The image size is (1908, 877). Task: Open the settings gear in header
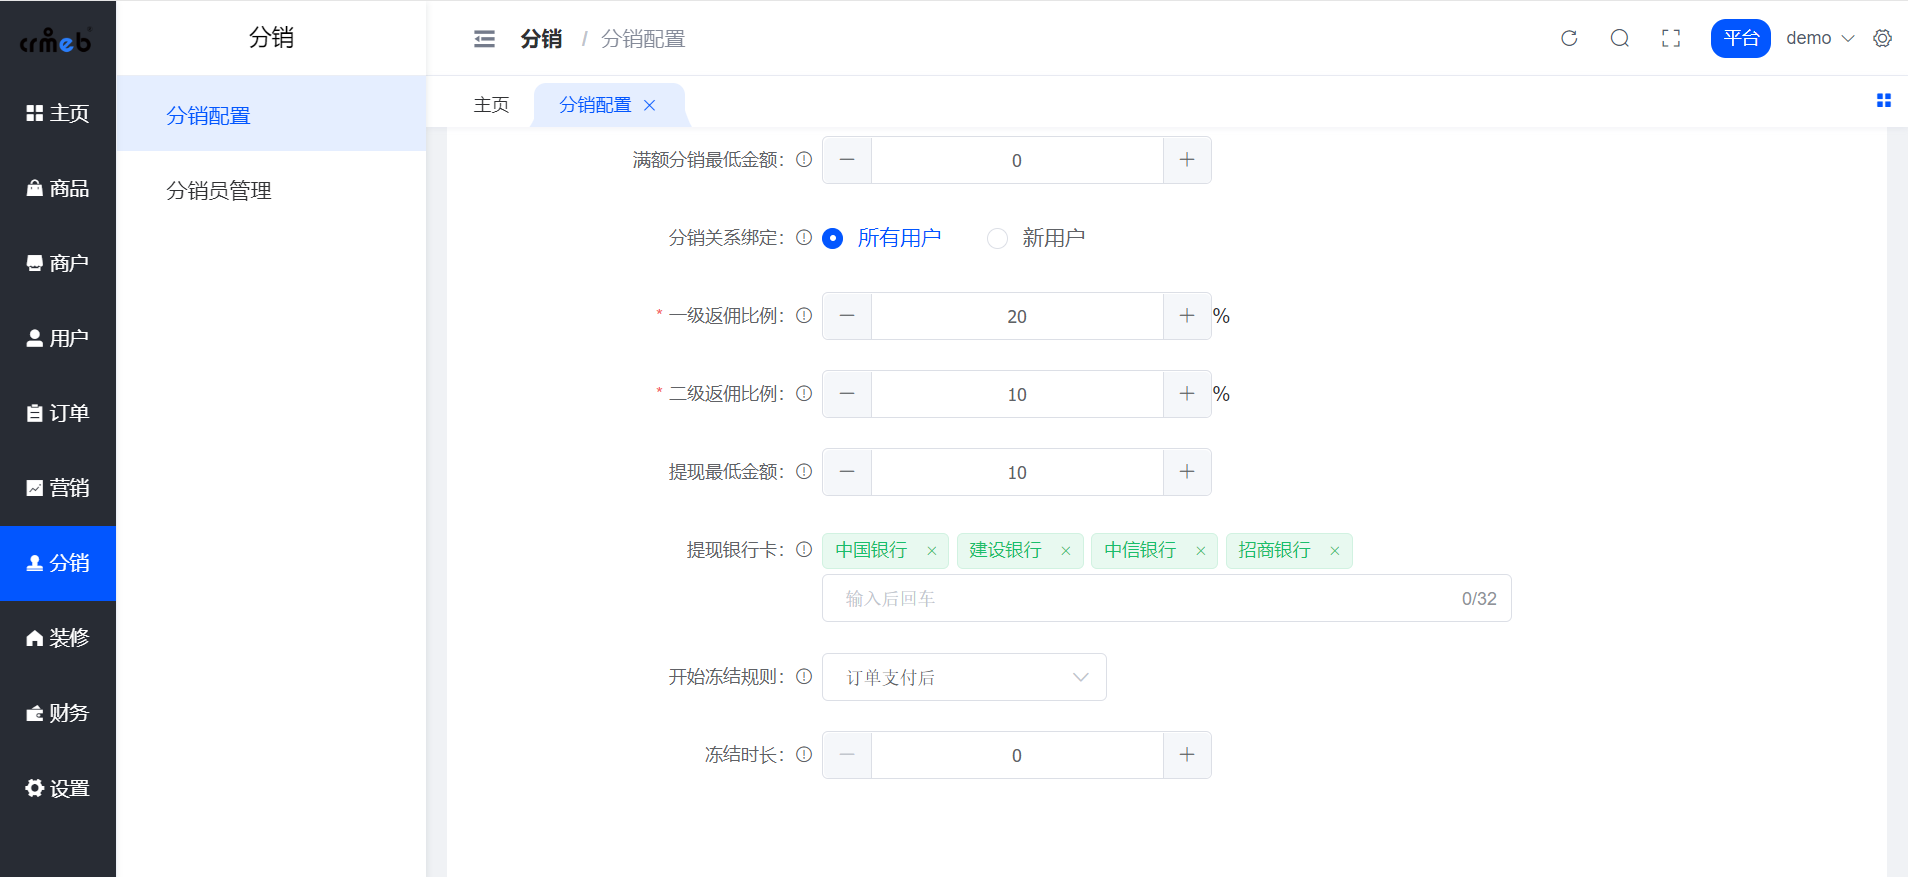tap(1882, 38)
